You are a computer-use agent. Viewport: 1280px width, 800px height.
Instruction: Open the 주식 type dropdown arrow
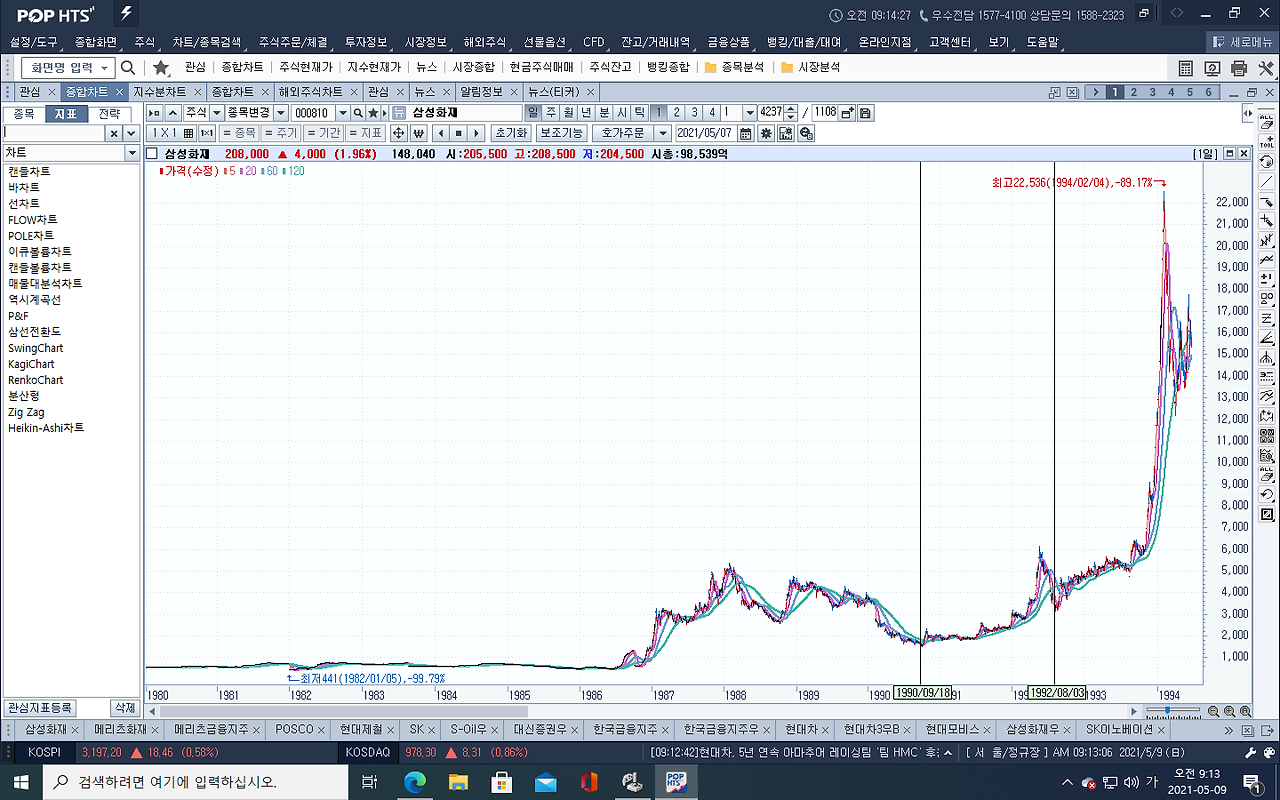[216, 113]
